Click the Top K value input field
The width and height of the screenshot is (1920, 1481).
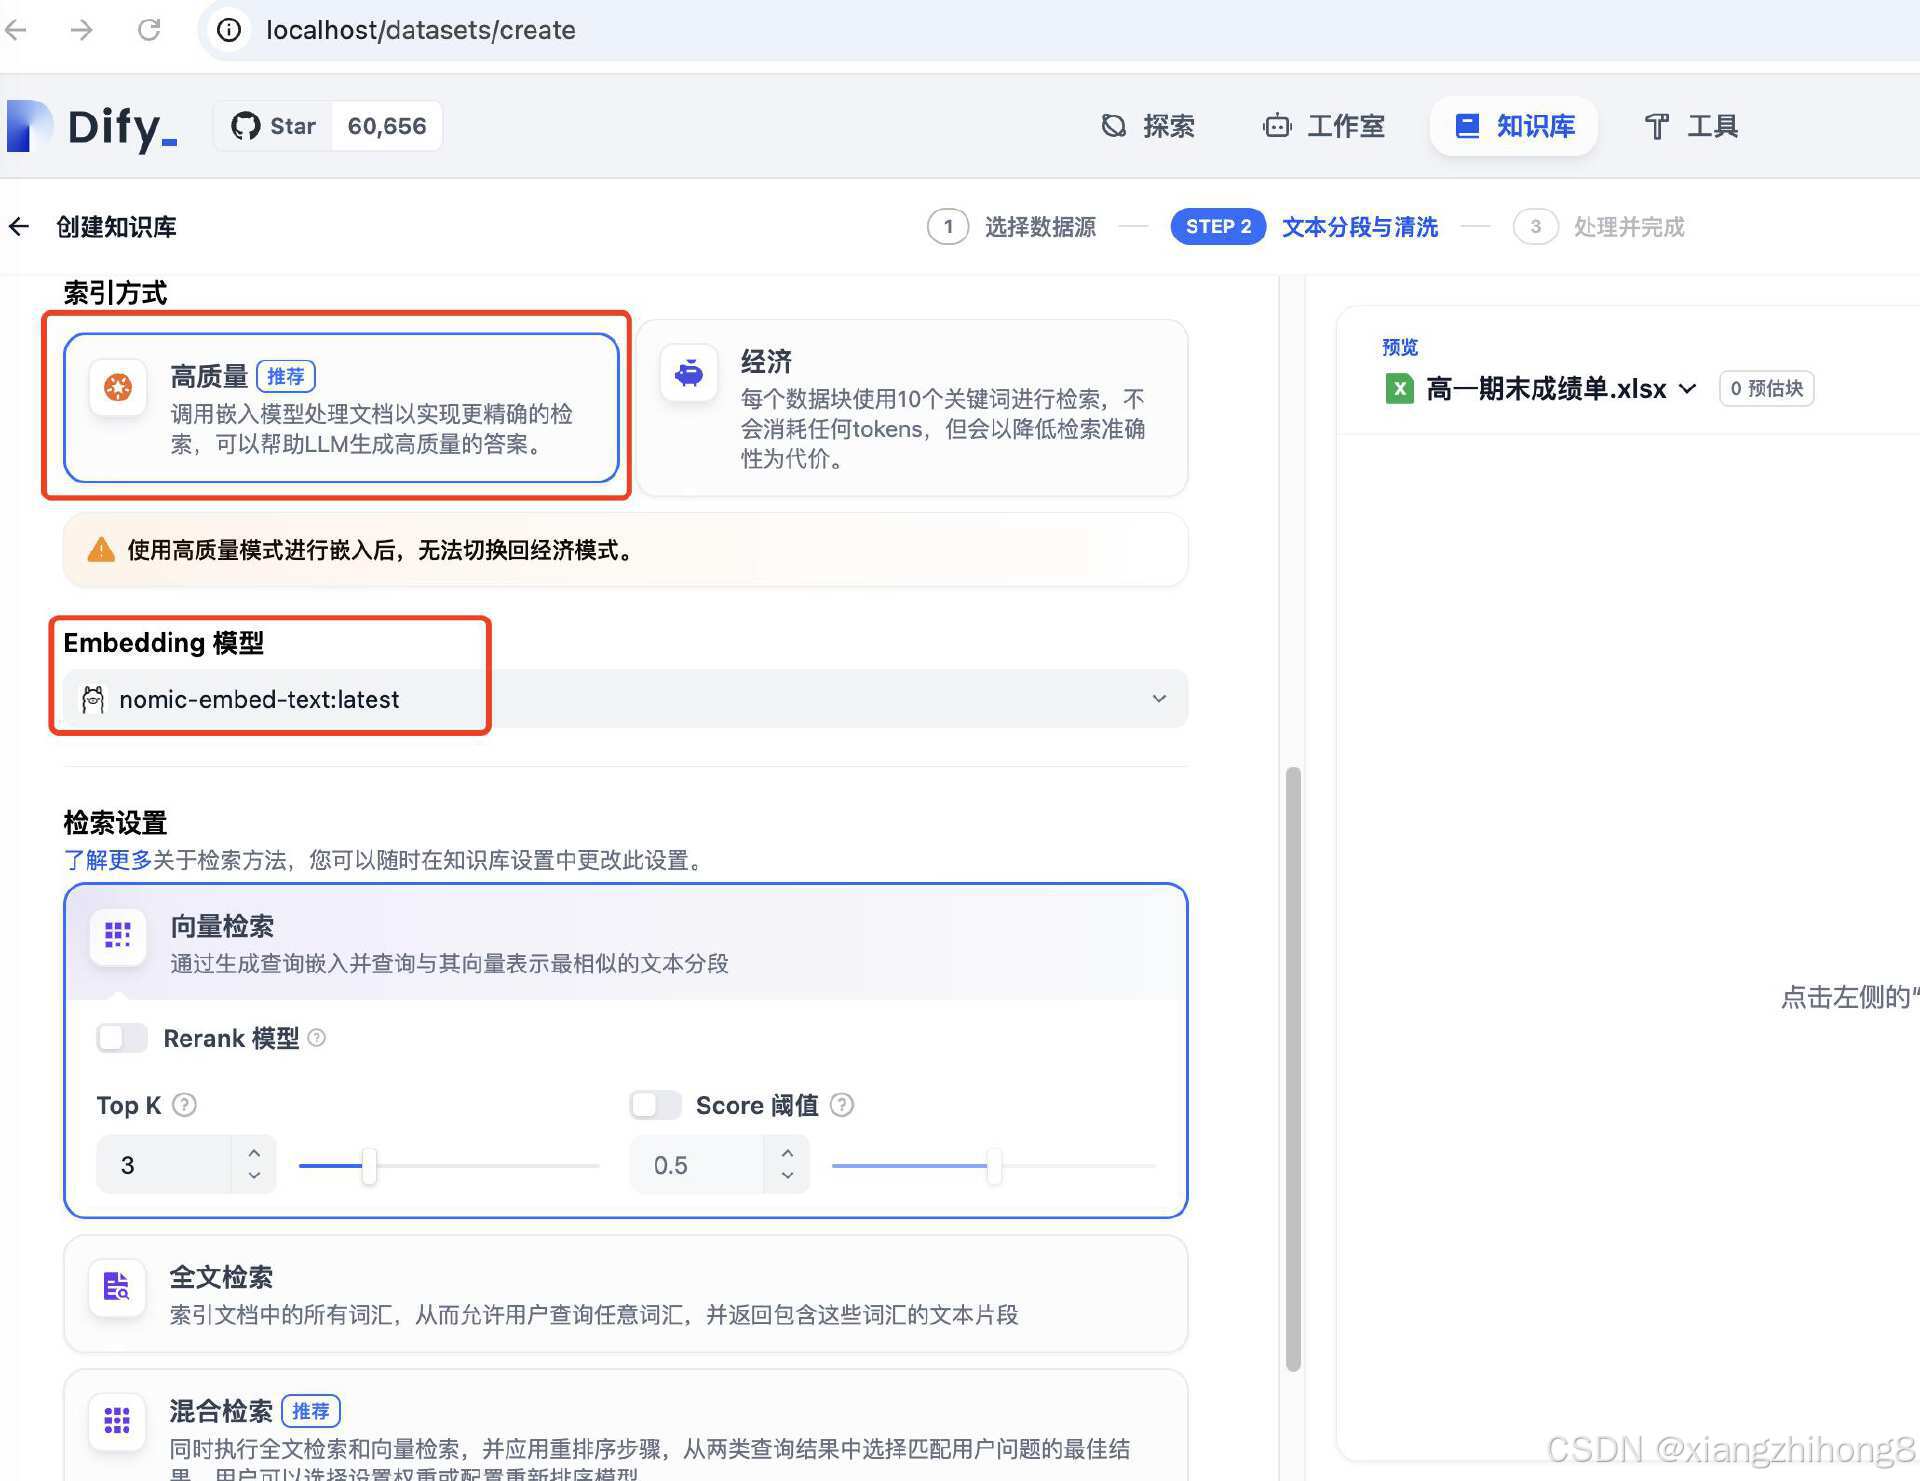pos(165,1164)
